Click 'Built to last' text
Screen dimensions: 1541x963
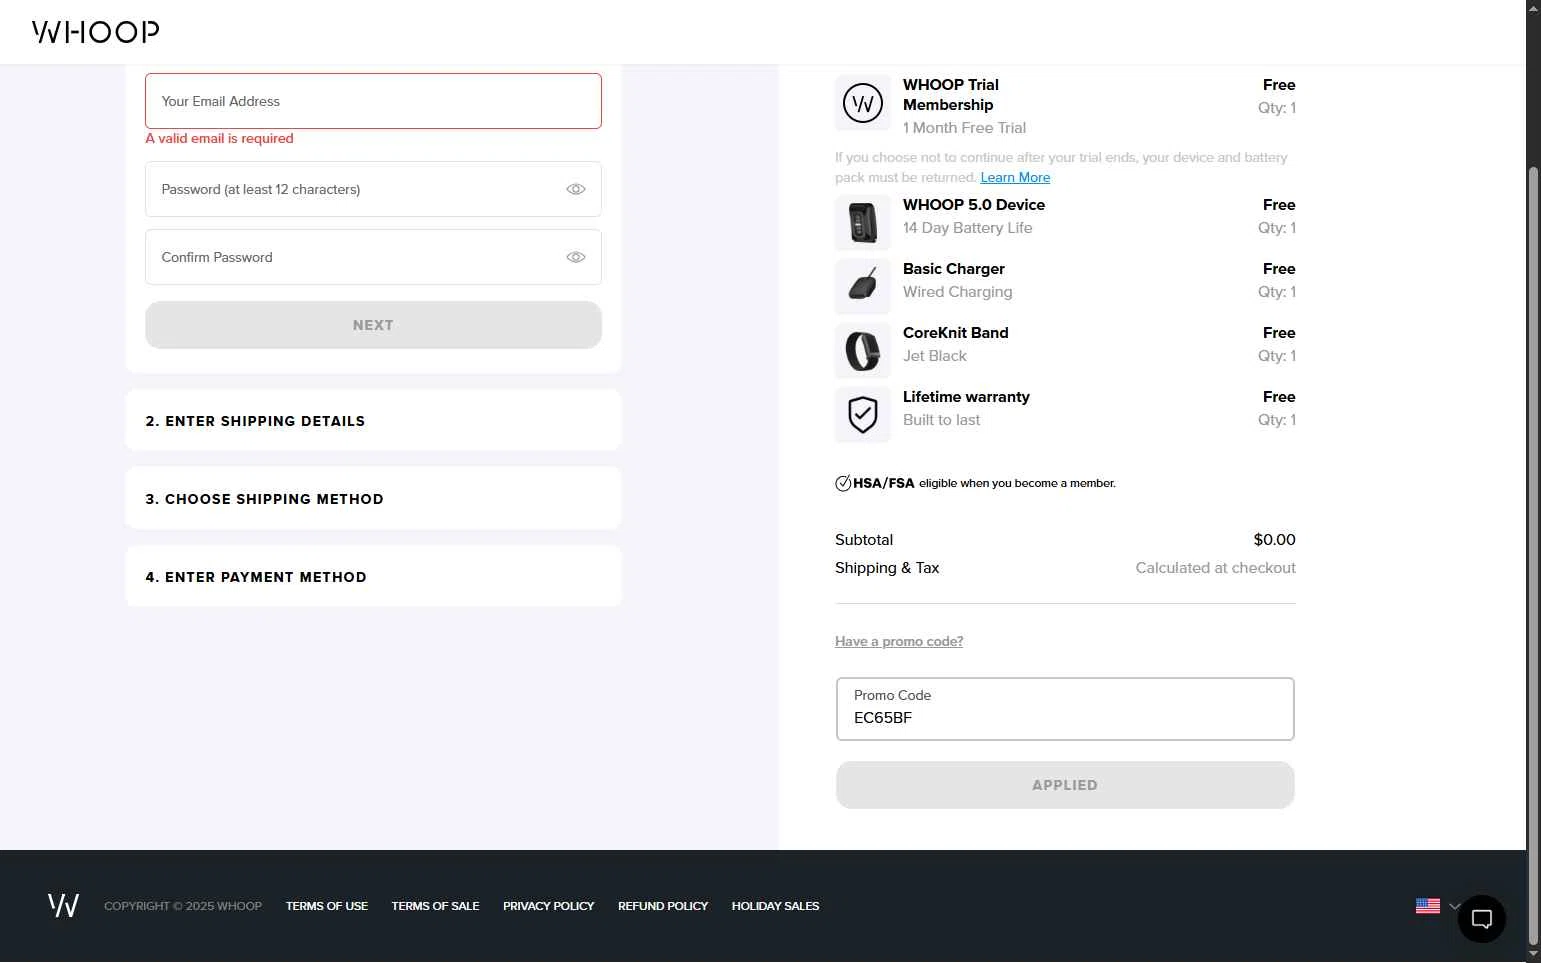point(941,420)
